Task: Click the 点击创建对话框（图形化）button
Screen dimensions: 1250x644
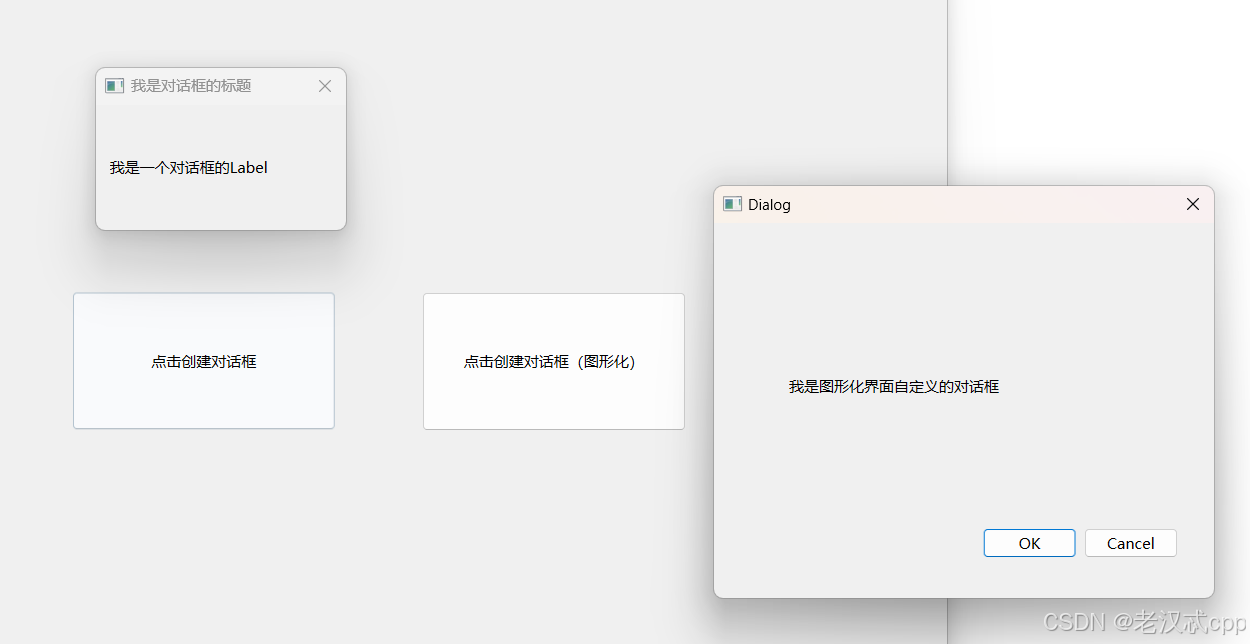Action: (x=554, y=361)
